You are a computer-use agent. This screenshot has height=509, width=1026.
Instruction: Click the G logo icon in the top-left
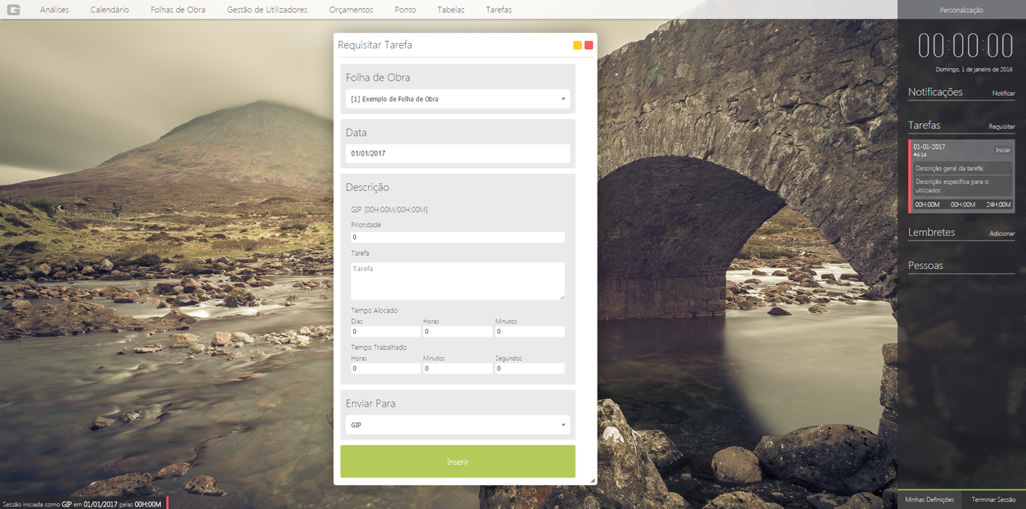click(x=13, y=10)
